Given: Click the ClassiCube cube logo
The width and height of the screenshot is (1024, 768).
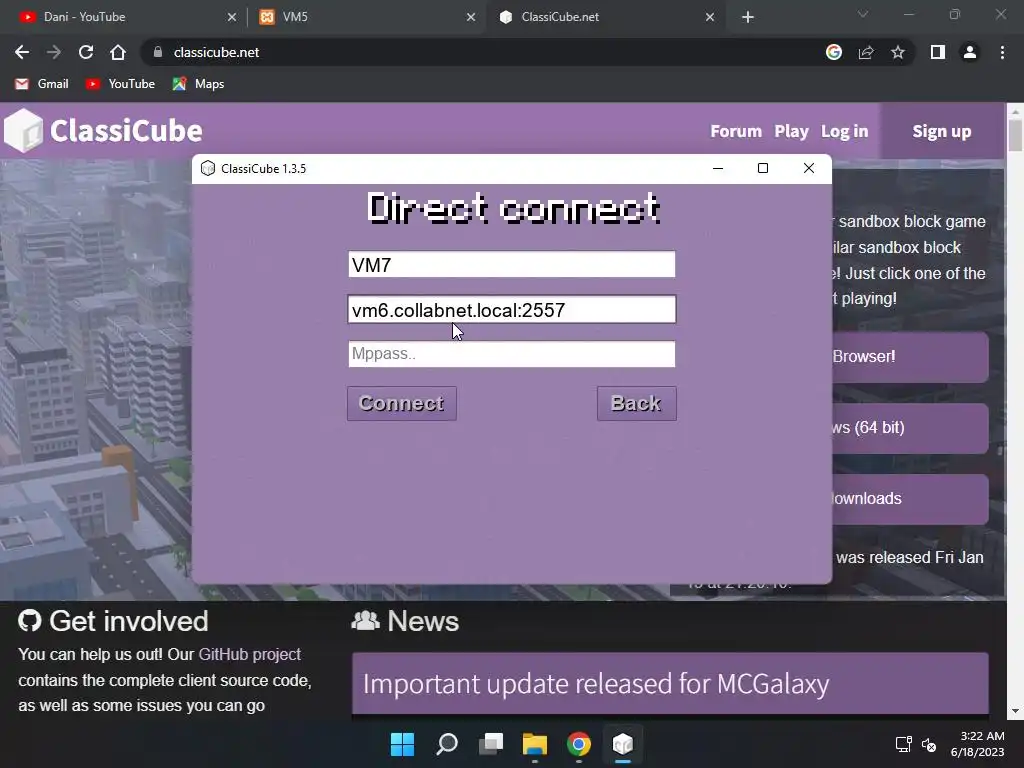Looking at the screenshot, I should (x=24, y=131).
